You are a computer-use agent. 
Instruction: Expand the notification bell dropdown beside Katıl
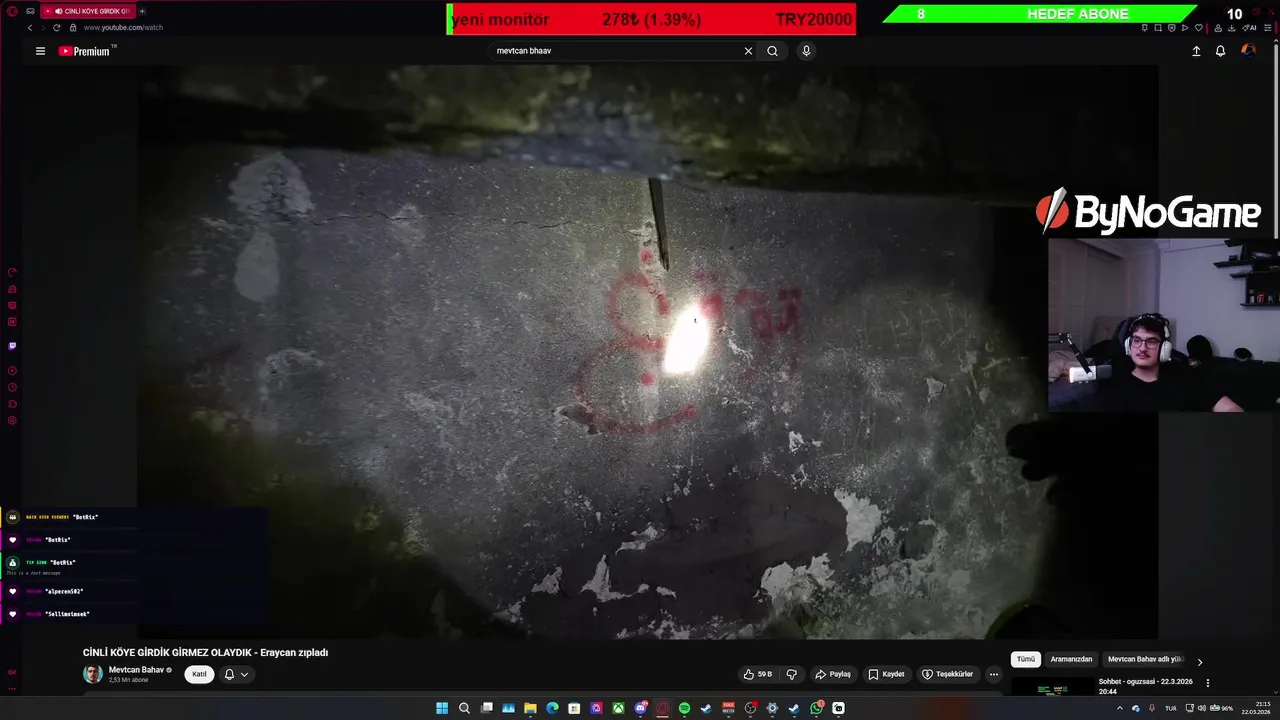click(236, 674)
